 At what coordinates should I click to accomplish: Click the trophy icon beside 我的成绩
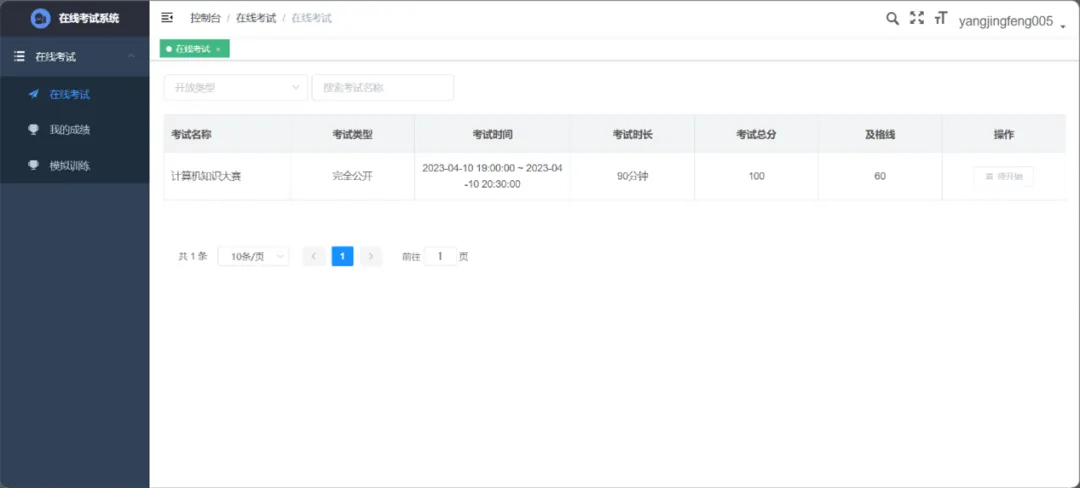(33, 129)
